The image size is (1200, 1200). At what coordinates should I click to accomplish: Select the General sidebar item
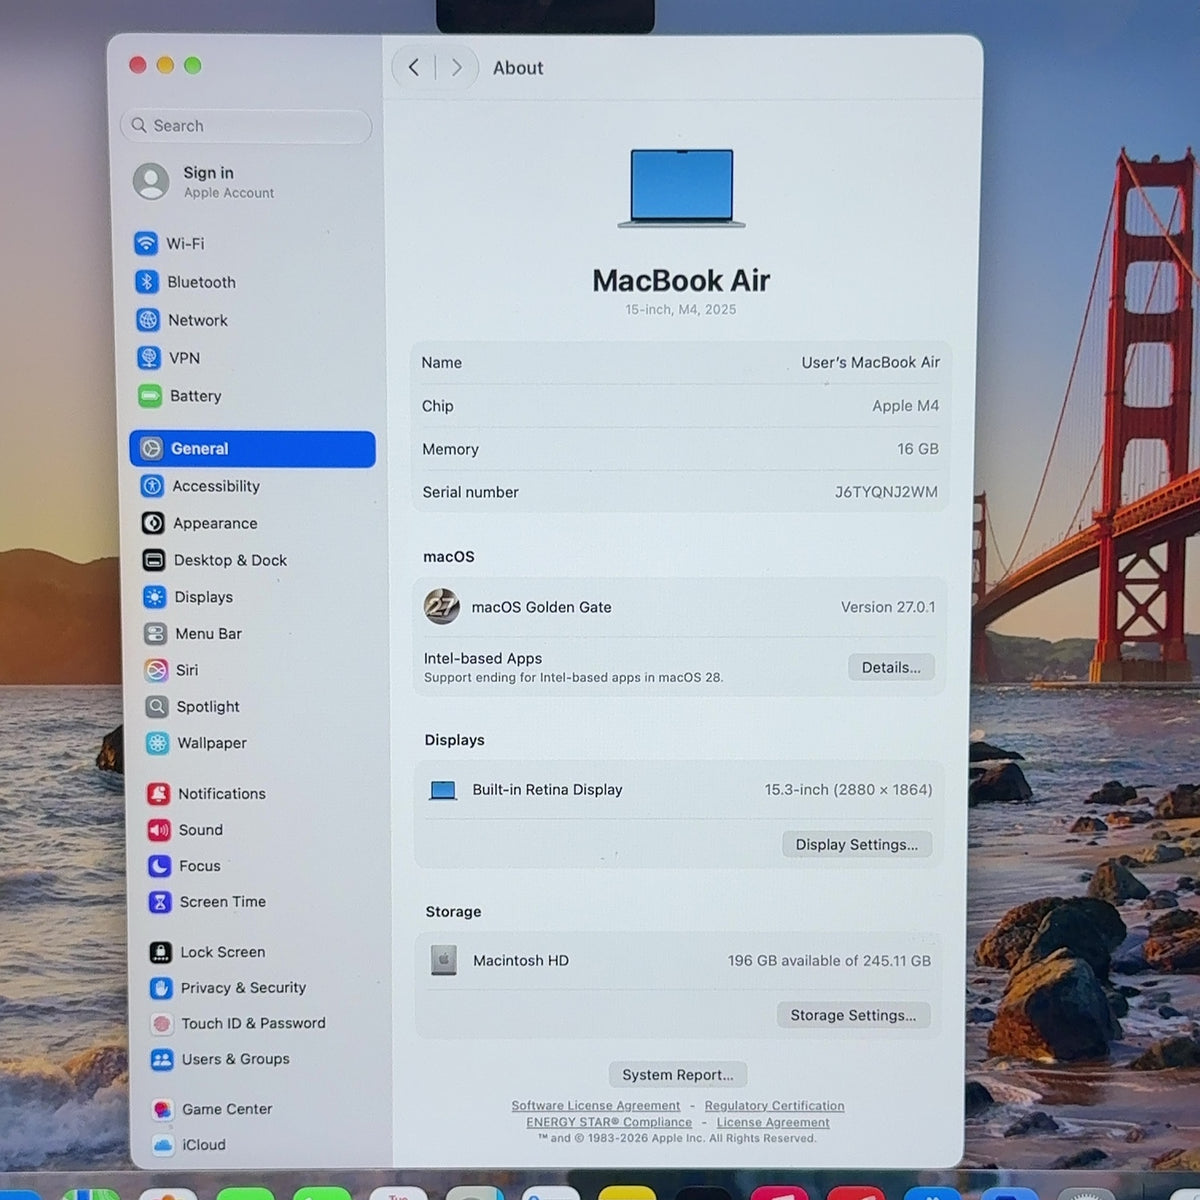253,449
